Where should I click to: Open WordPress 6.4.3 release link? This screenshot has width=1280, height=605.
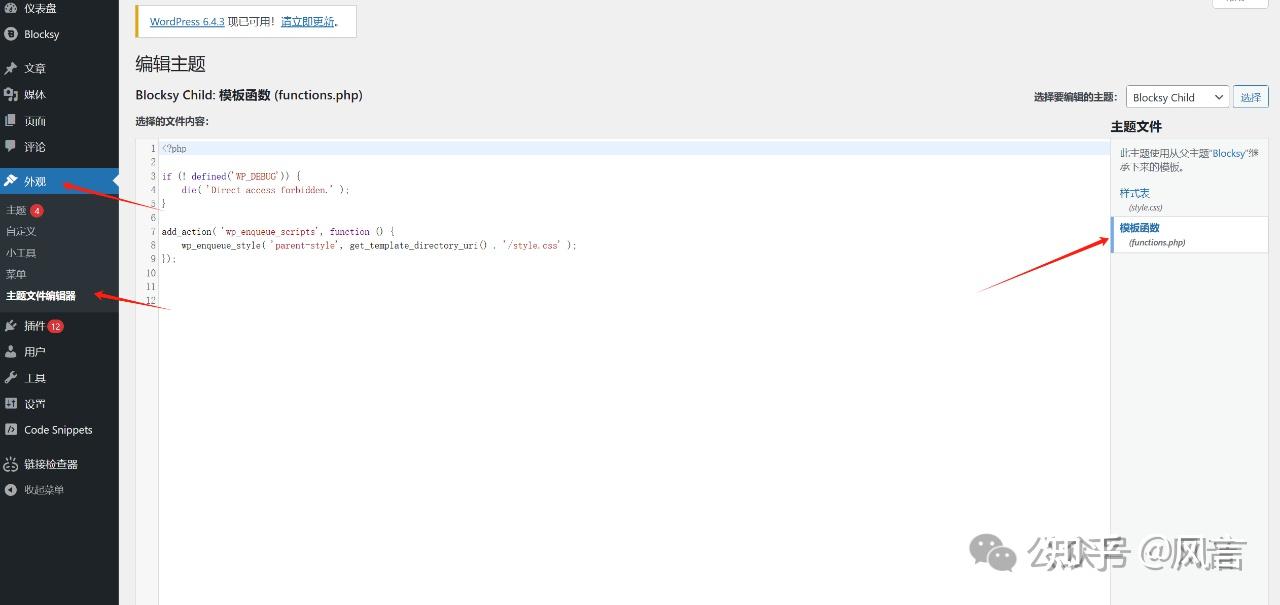[x=187, y=21]
